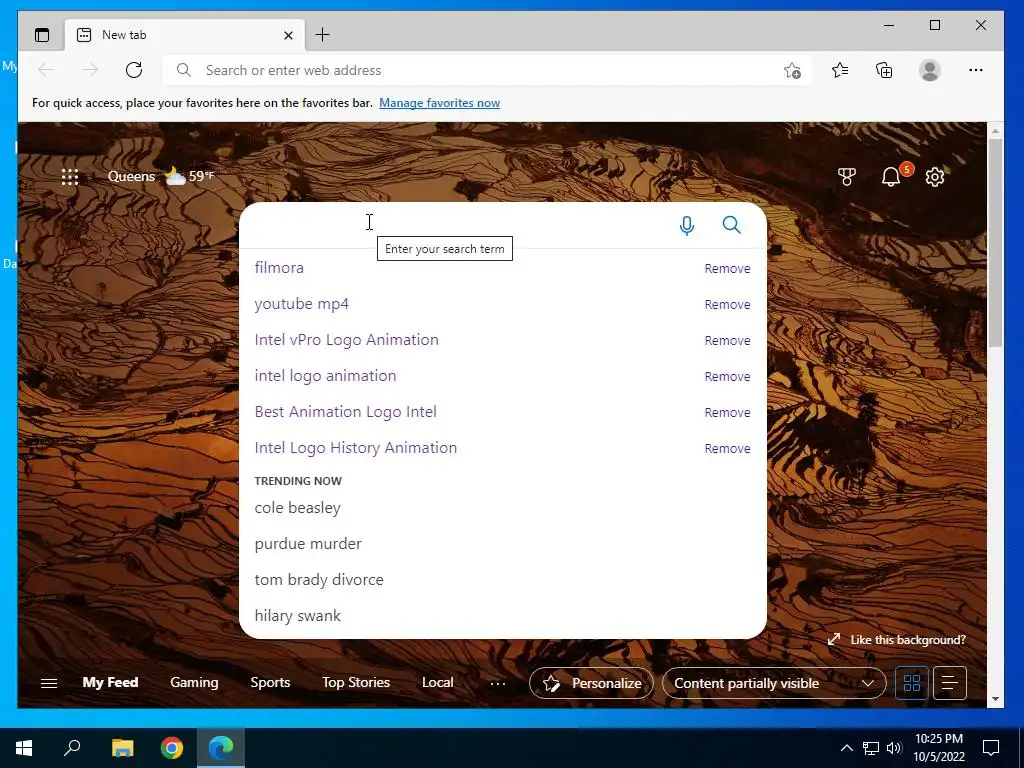Switch to Sports feed tab
Viewport: 1024px width, 768px height.
coord(270,682)
